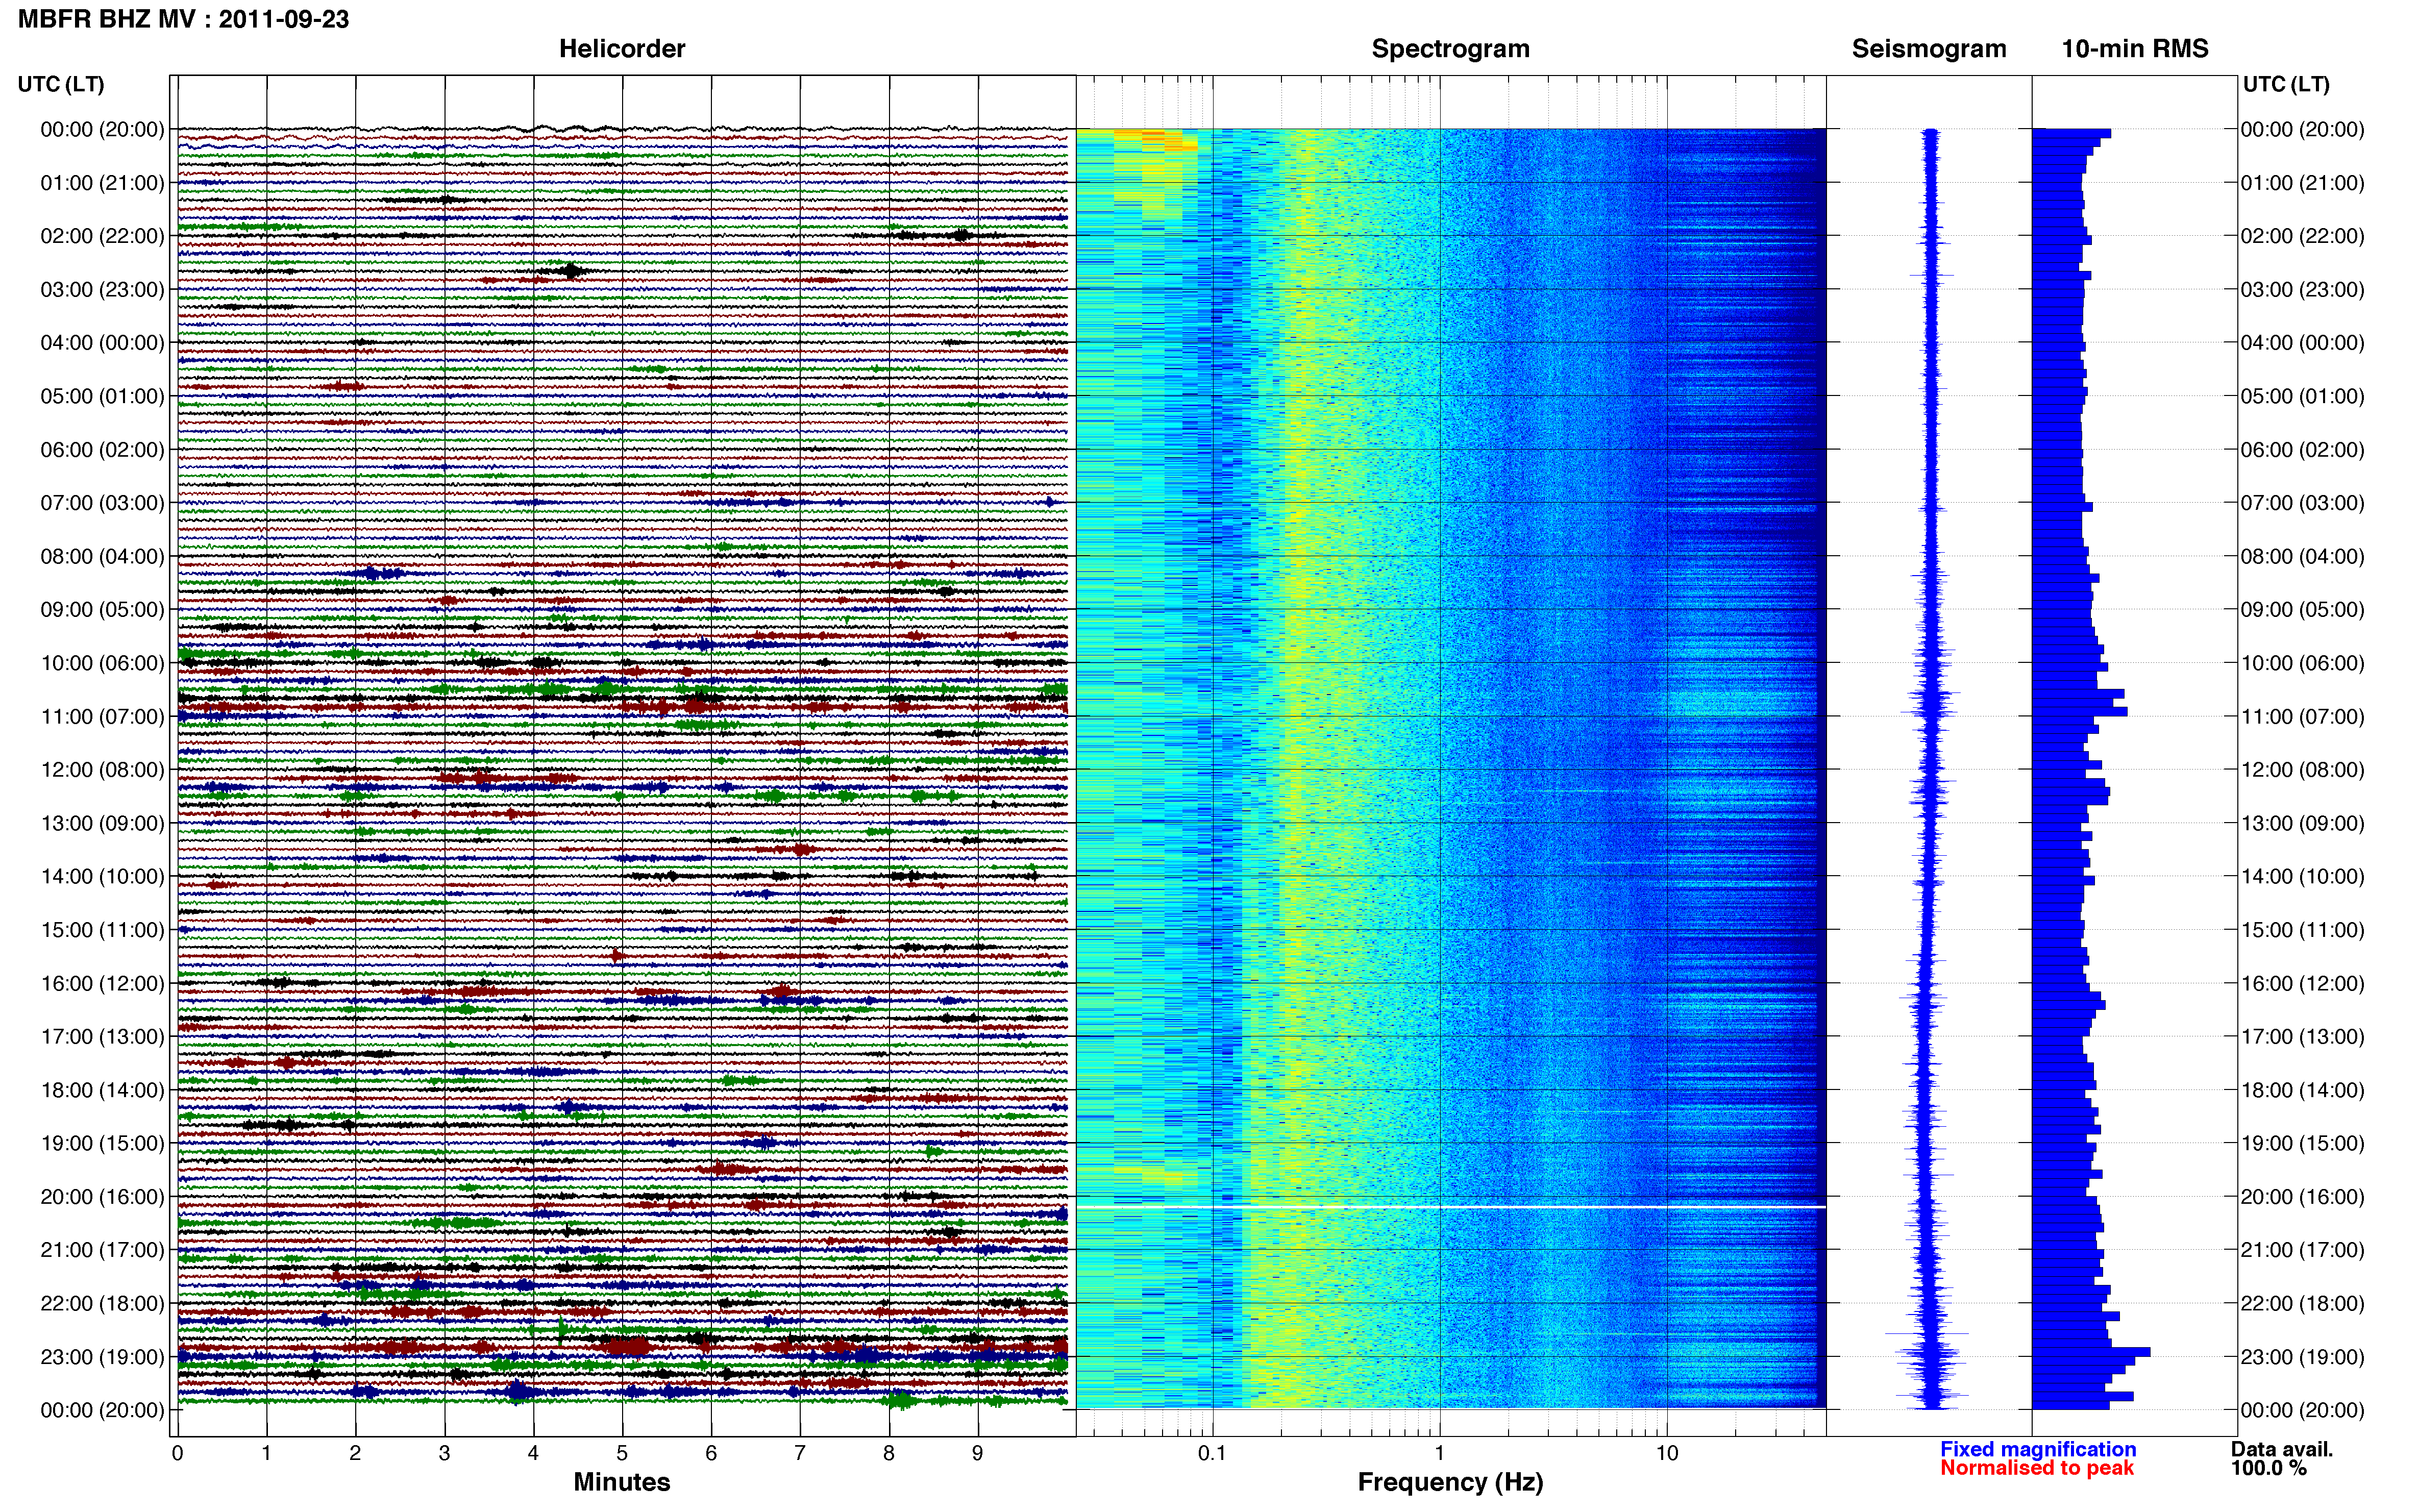Click the left '12:00 (08:00)' time label

coord(102,770)
